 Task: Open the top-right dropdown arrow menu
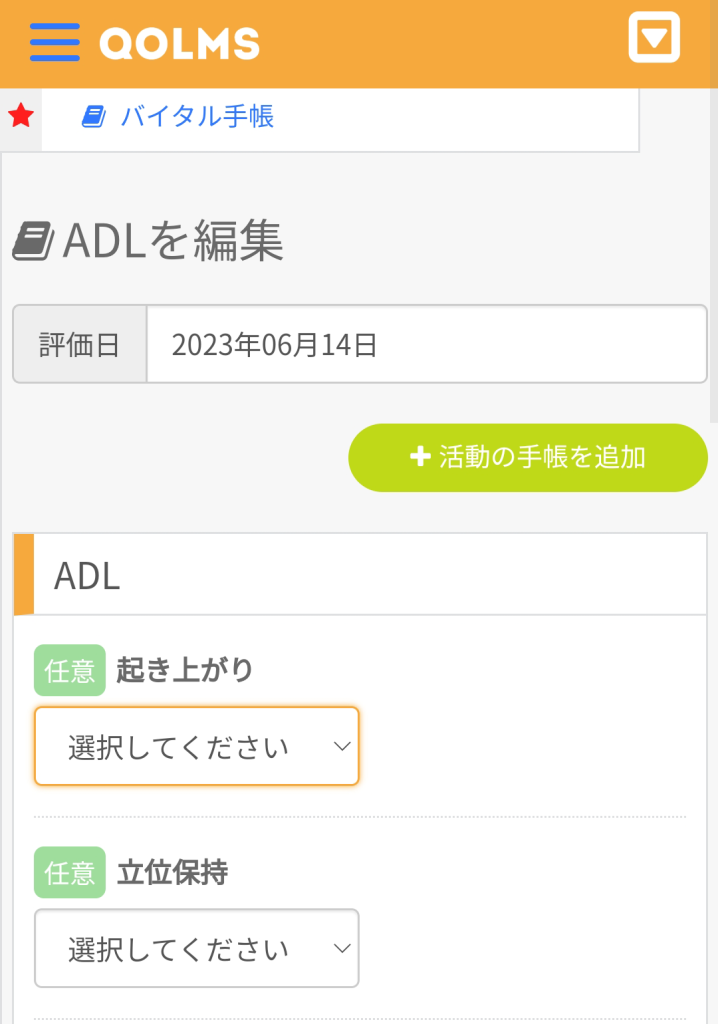(654, 39)
